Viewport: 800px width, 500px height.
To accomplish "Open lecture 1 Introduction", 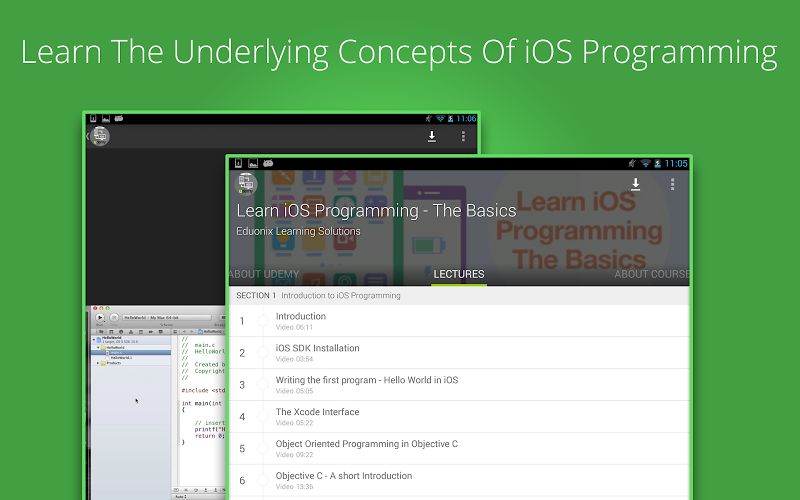I will click(x=459, y=321).
